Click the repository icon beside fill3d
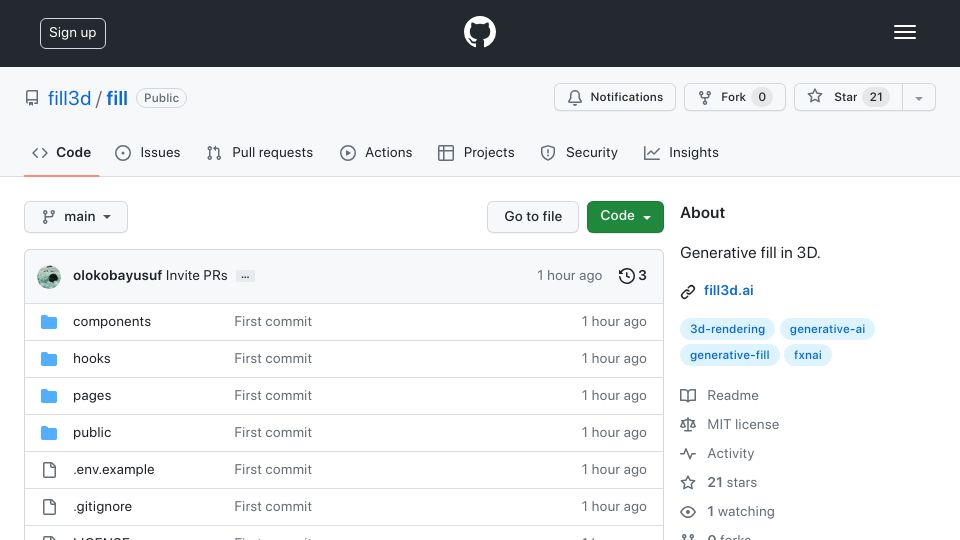Viewport: 960px width, 540px height. pos(32,98)
